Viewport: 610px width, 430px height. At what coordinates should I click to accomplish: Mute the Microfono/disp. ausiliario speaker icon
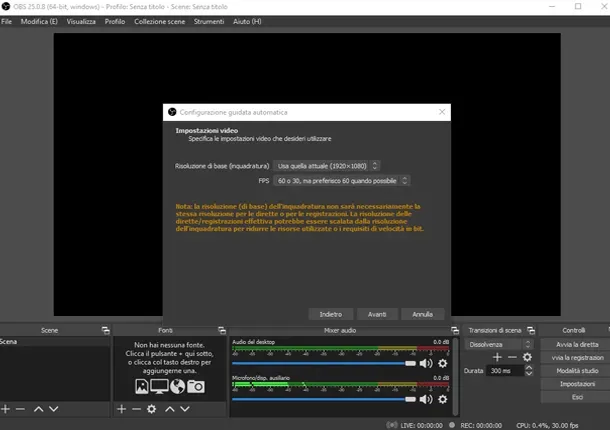pos(426,399)
